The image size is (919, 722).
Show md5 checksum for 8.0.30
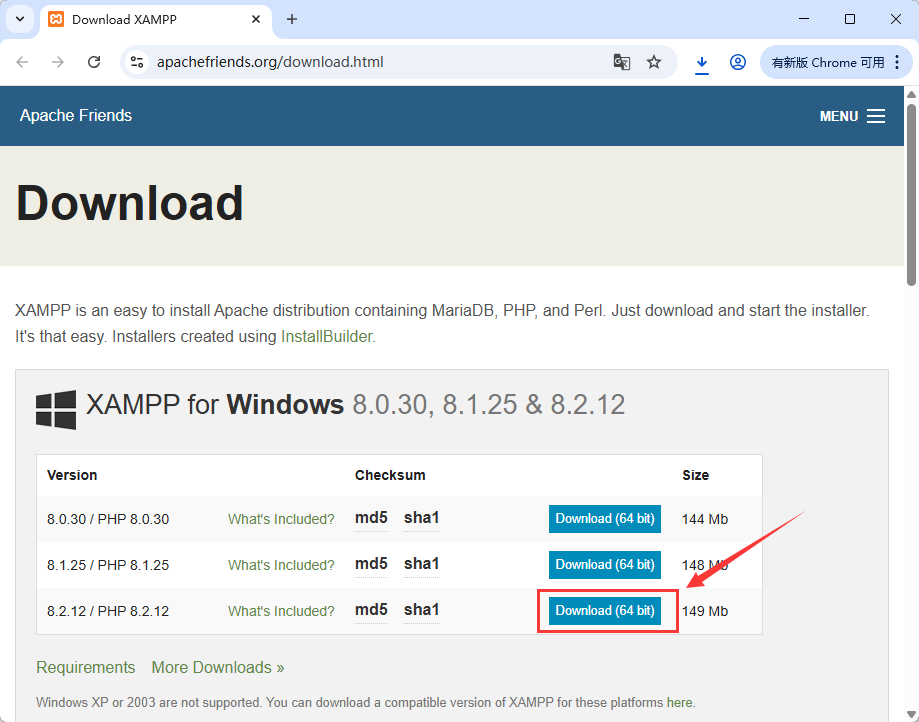[x=371, y=518]
